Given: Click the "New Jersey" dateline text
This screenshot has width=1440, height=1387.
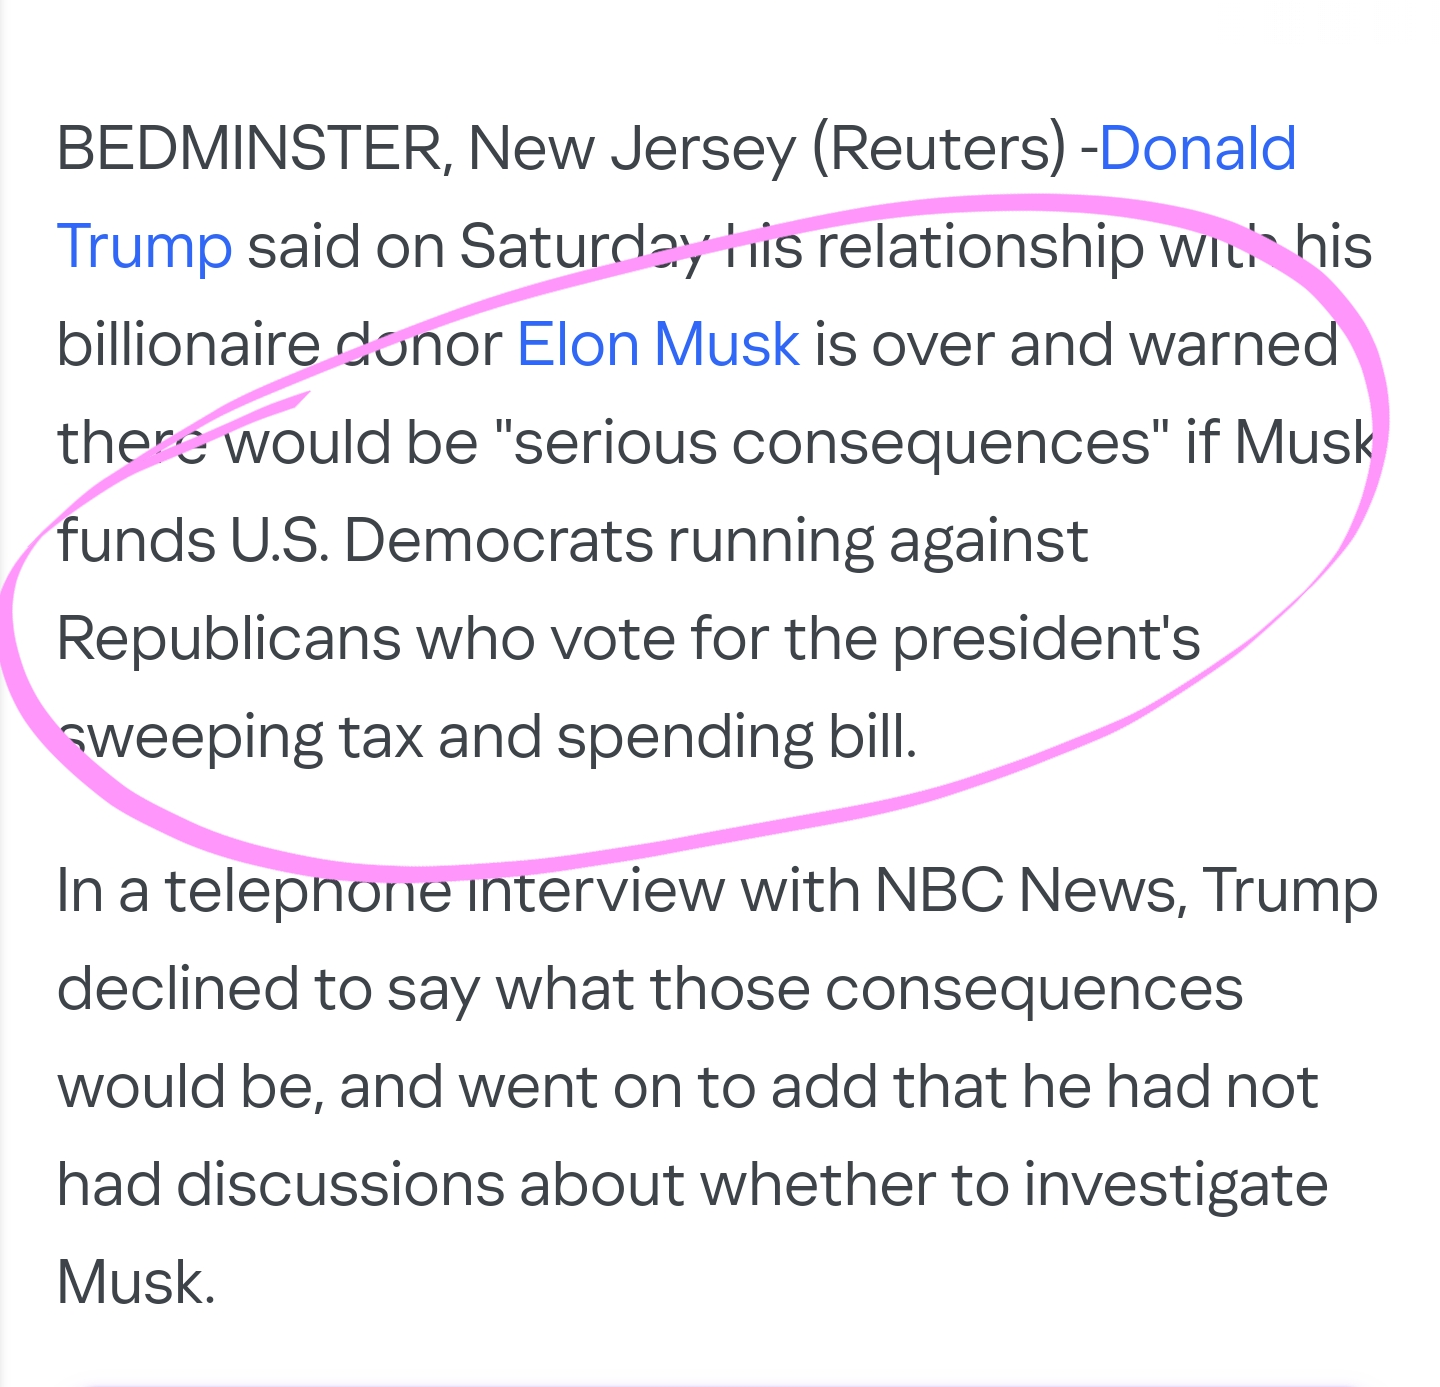Looking at the screenshot, I should 631,149.
